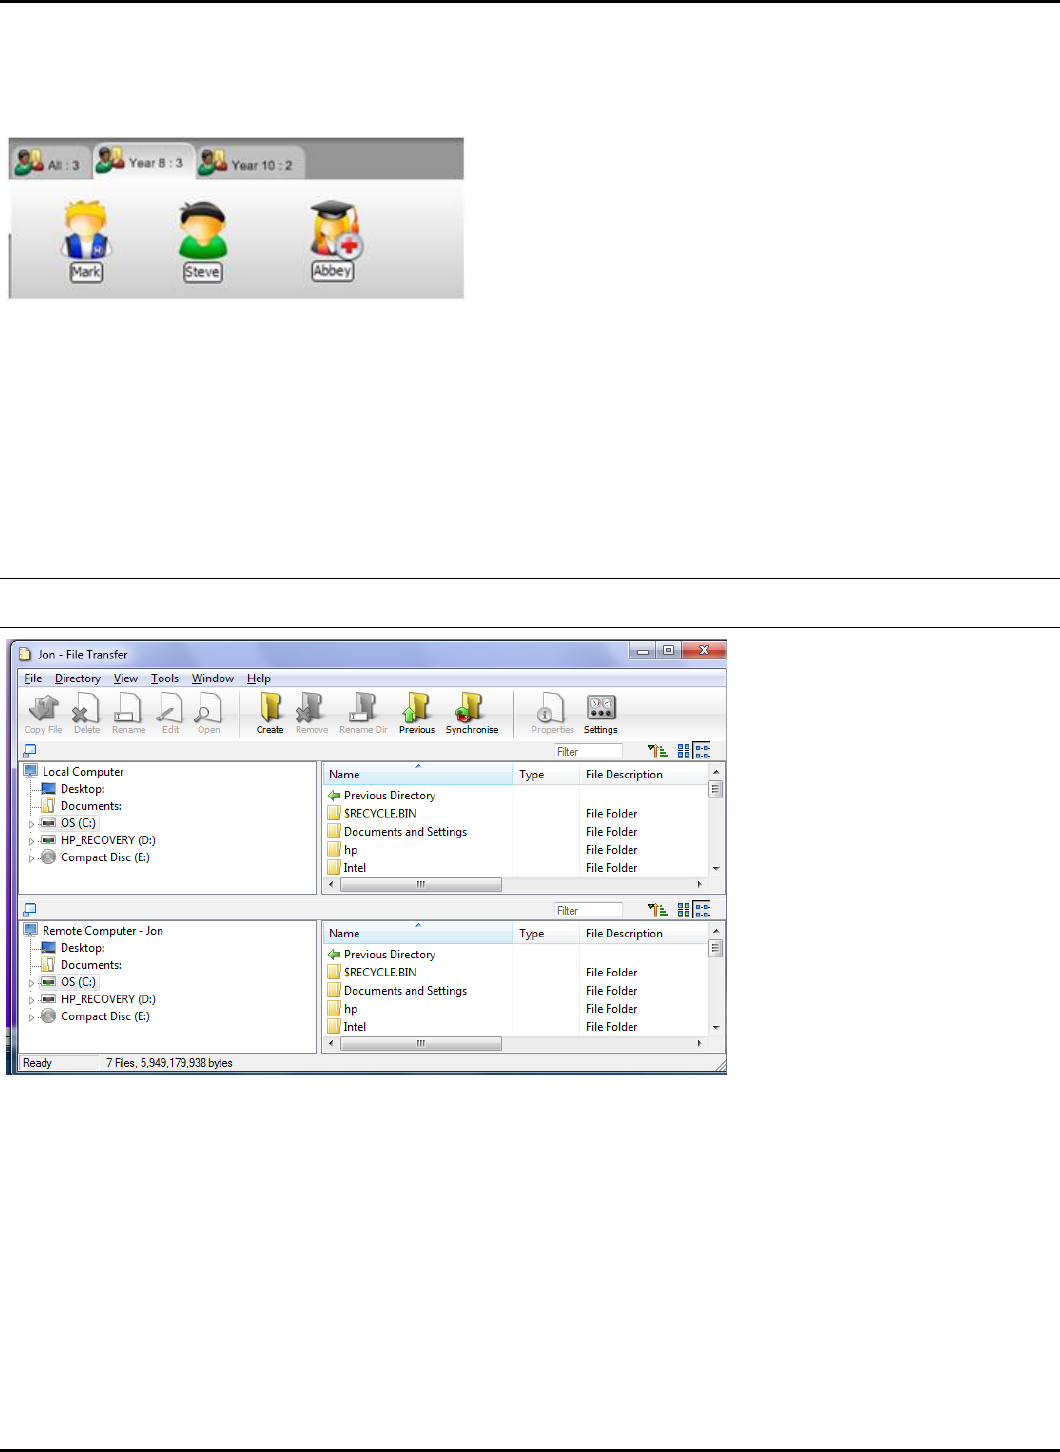Sort remote list by Name column header
Screen dimensions: 1060x1452
418,933
